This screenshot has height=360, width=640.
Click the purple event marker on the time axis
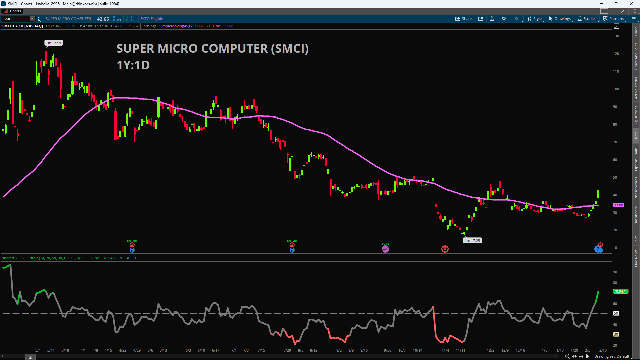coord(385,248)
